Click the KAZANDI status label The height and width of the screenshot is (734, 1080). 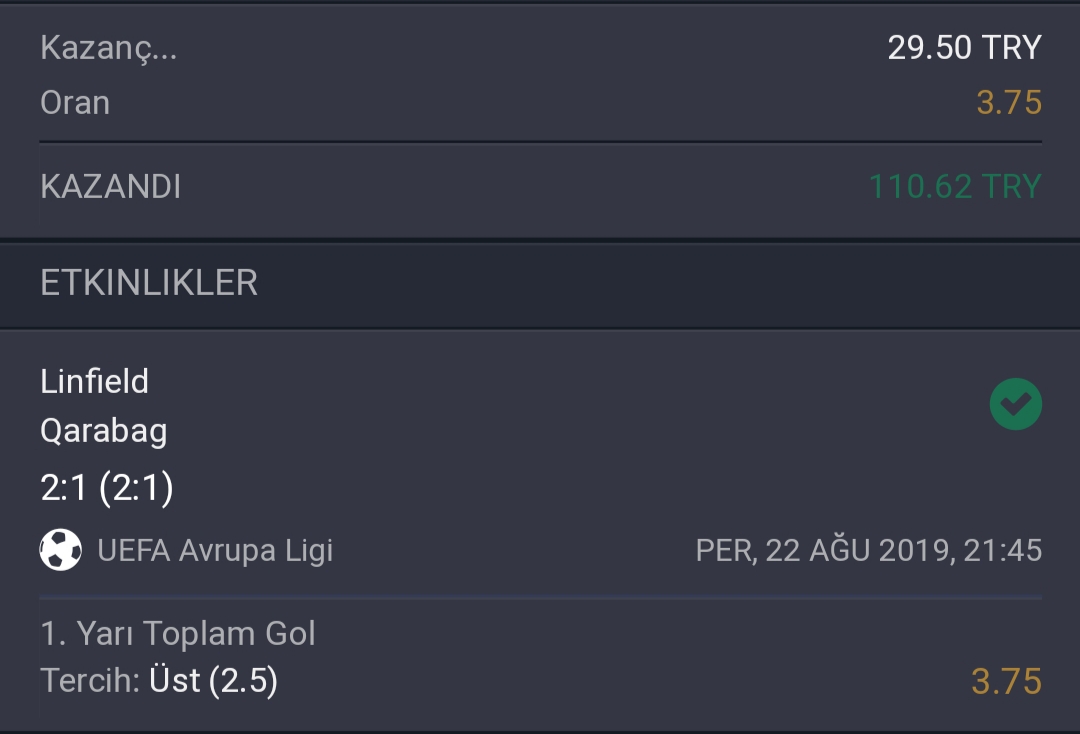coord(110,187)
